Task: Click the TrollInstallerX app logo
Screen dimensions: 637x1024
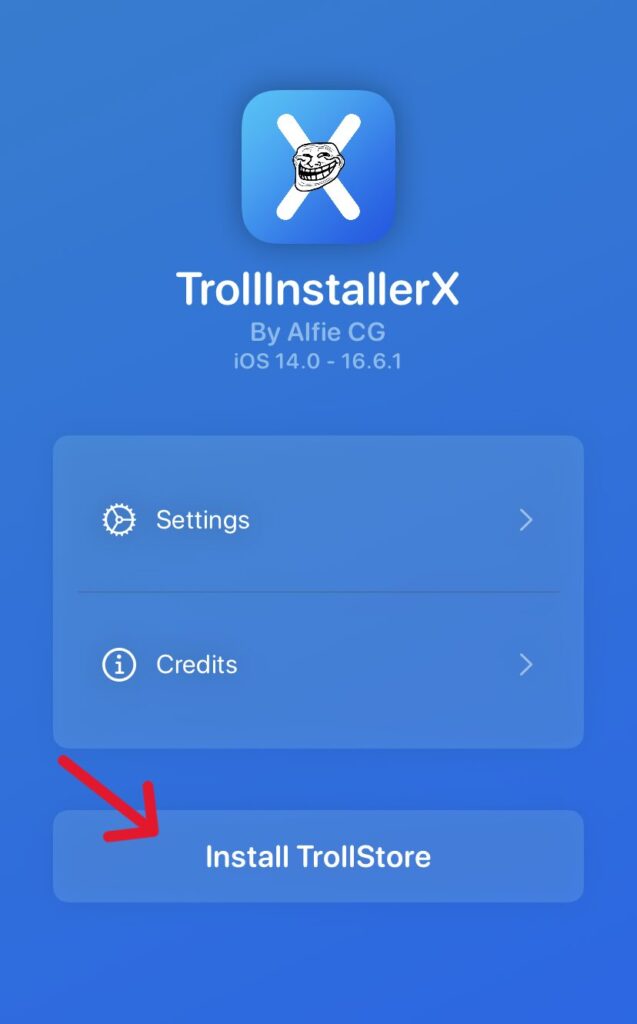Action: pyautogui.click(x=318, y=167)
